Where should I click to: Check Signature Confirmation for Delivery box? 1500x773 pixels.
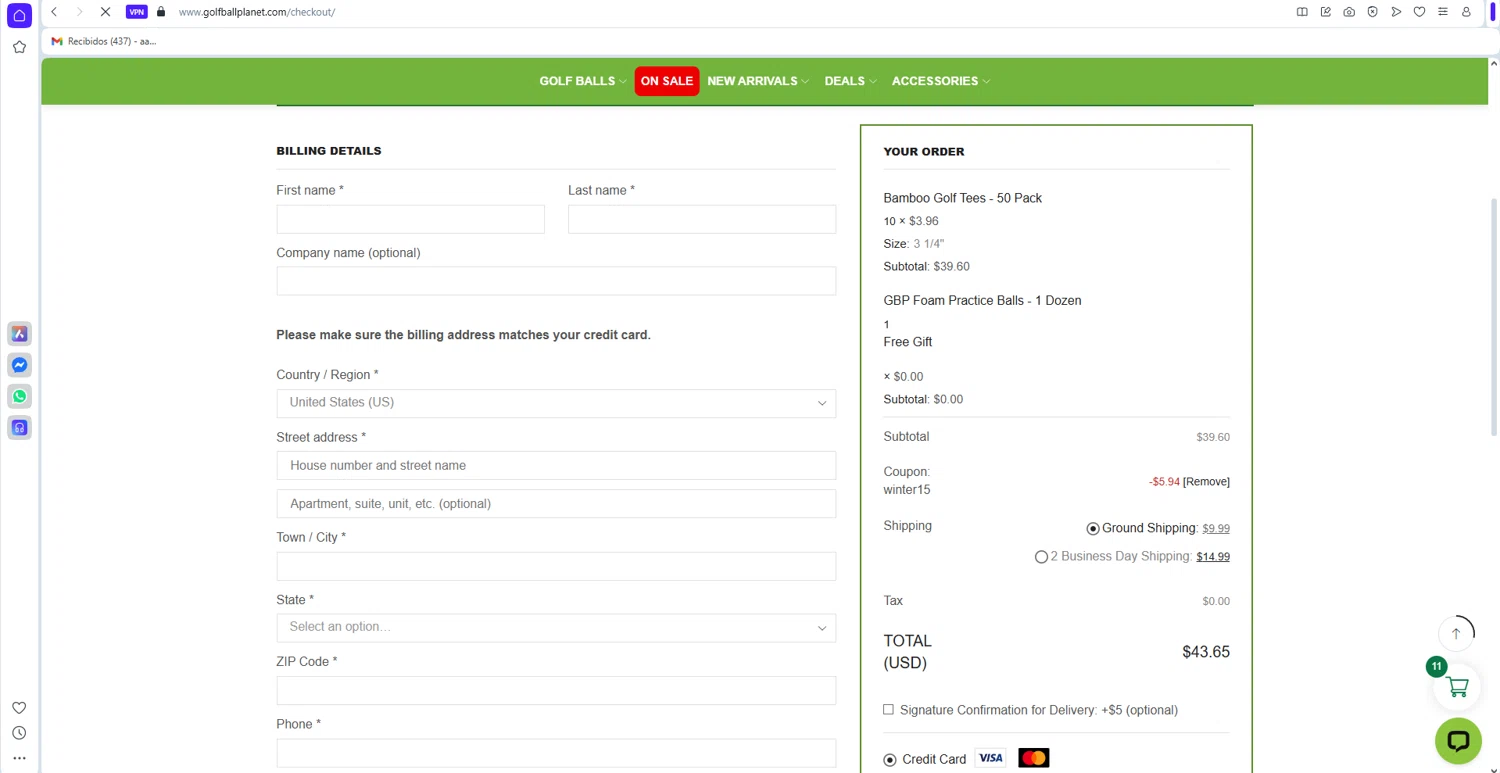tap(888, 709)
